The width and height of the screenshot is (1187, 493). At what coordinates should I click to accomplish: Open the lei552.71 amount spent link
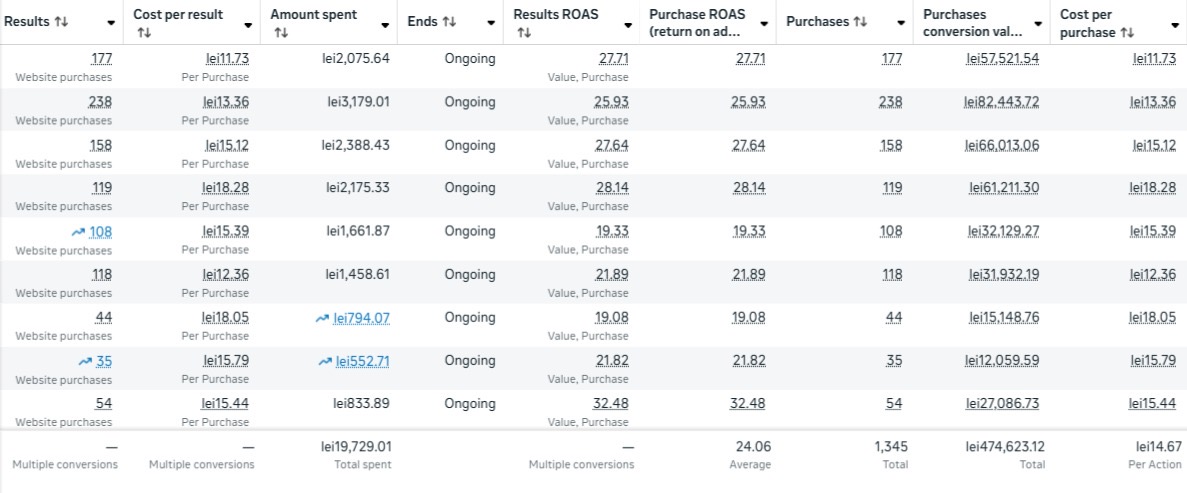(x=363, y=361)
